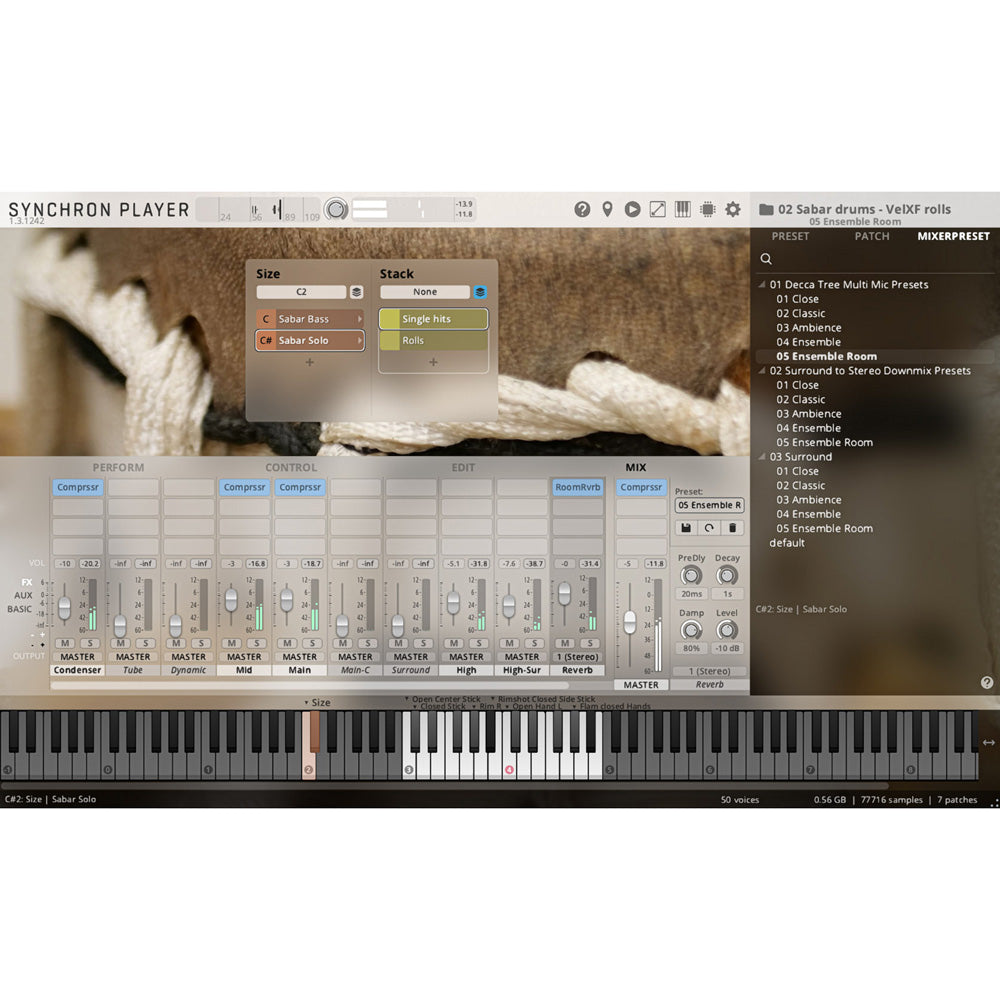Open the MIXERPRESET browser tab
1000x1000 pixels.
click(953, 236)
